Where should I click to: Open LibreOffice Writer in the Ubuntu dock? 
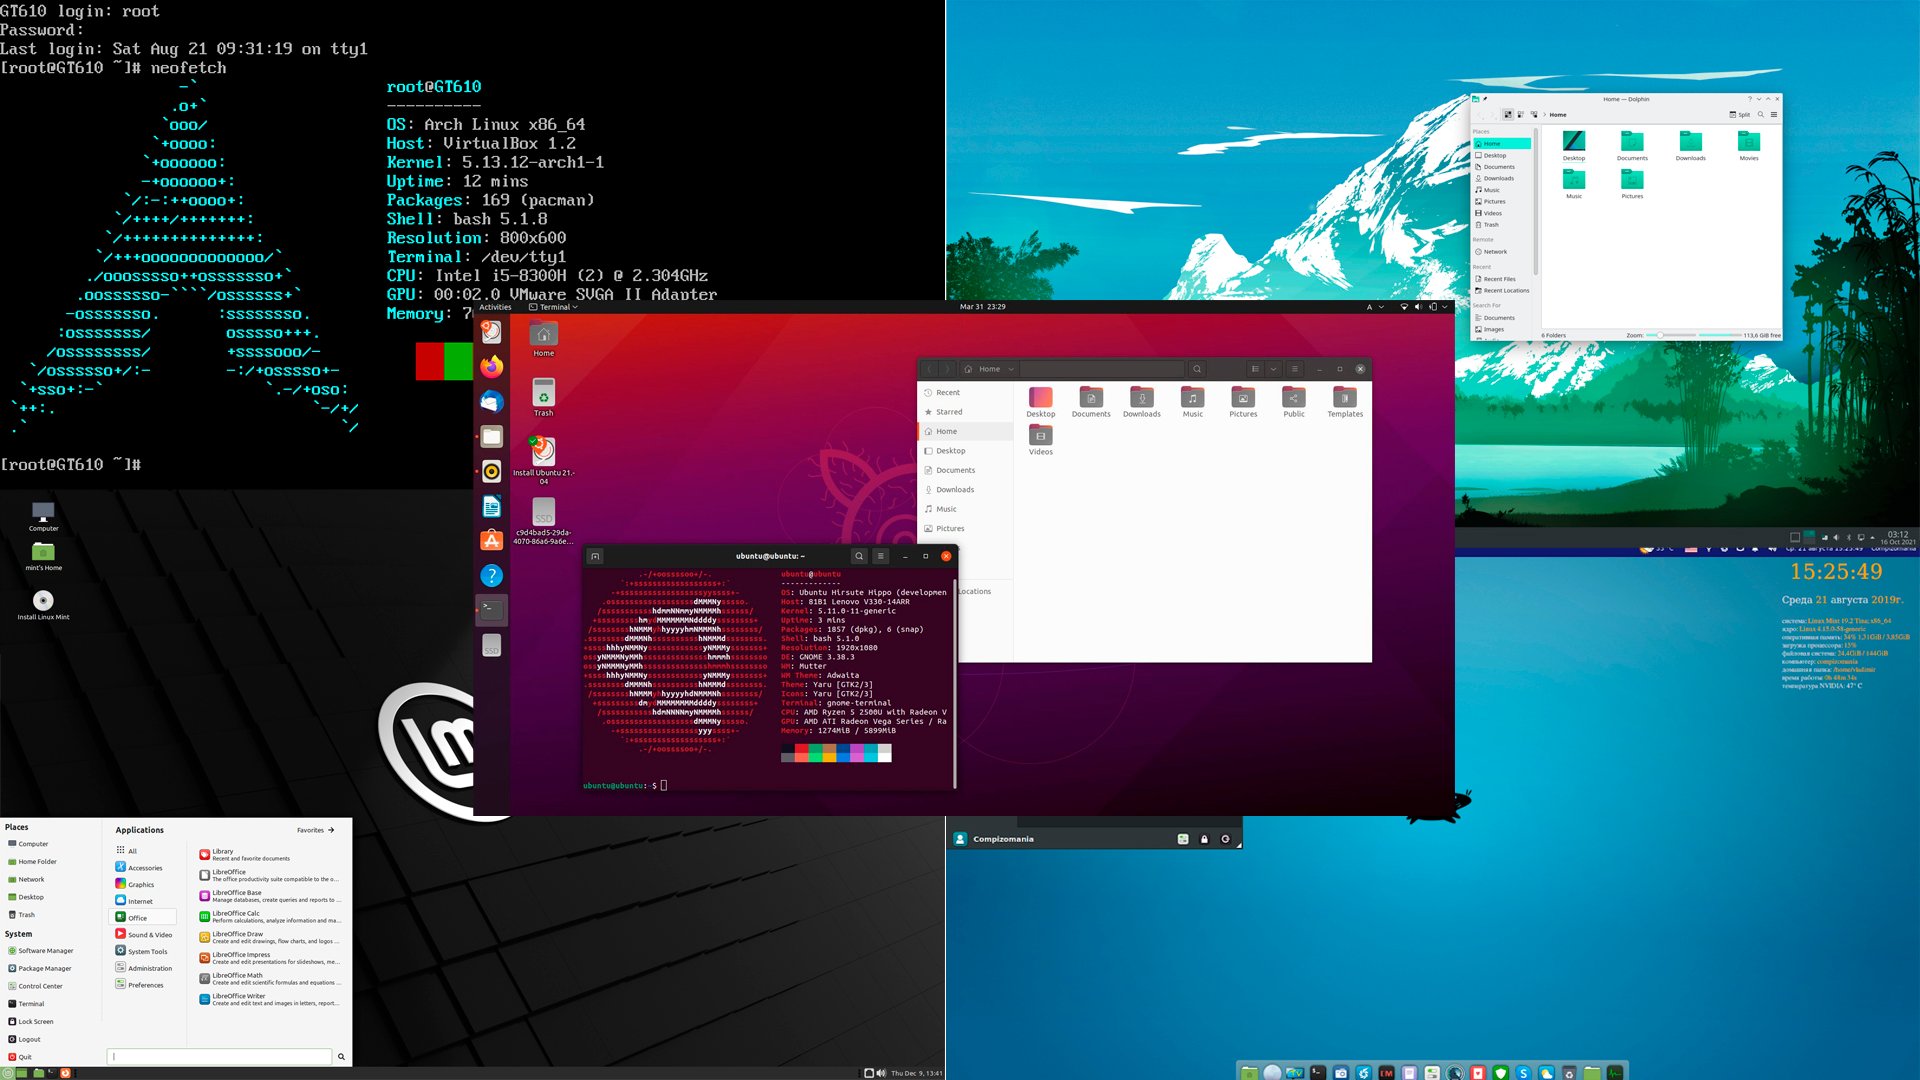(491, 506)
